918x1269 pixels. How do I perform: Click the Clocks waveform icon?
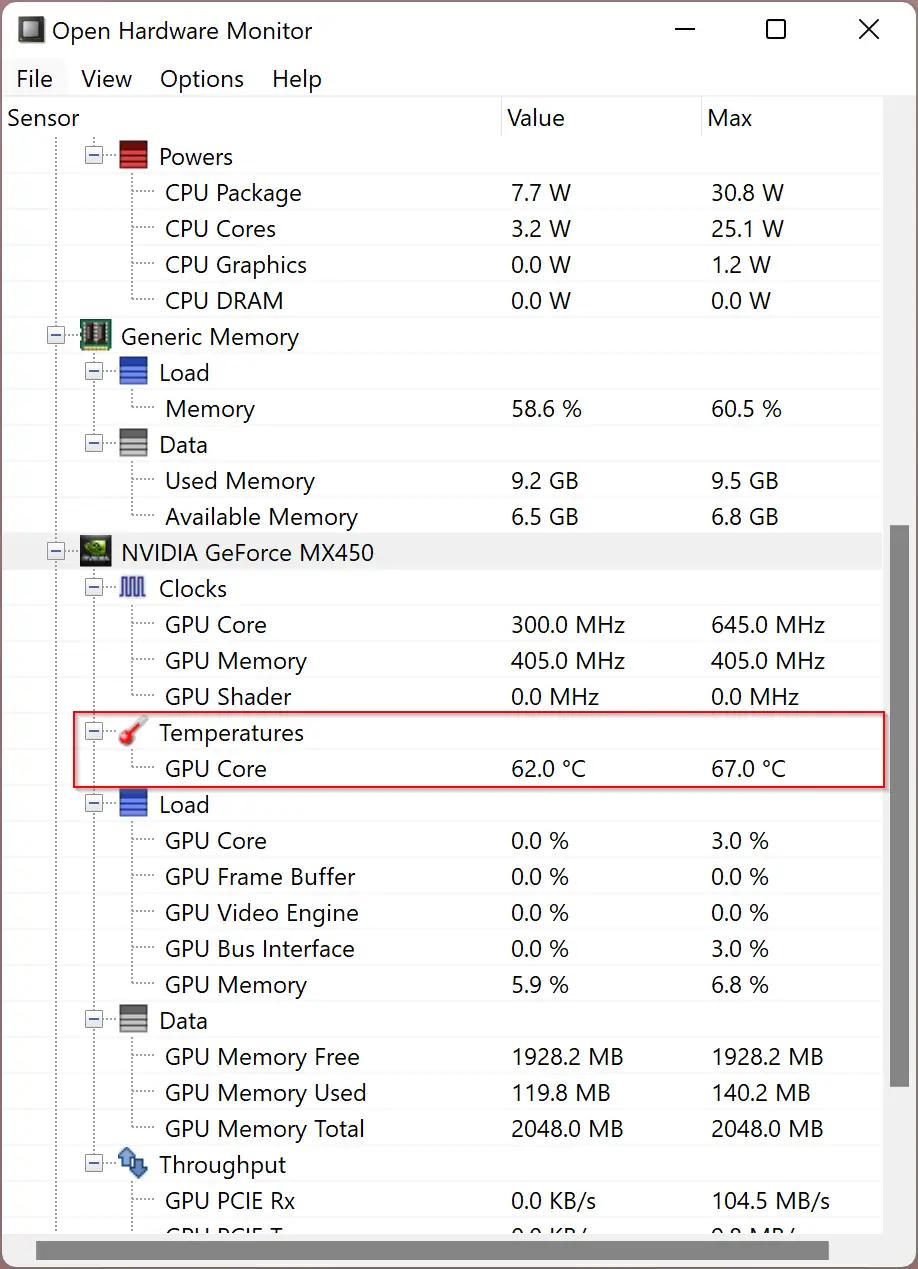click(133, 588)
